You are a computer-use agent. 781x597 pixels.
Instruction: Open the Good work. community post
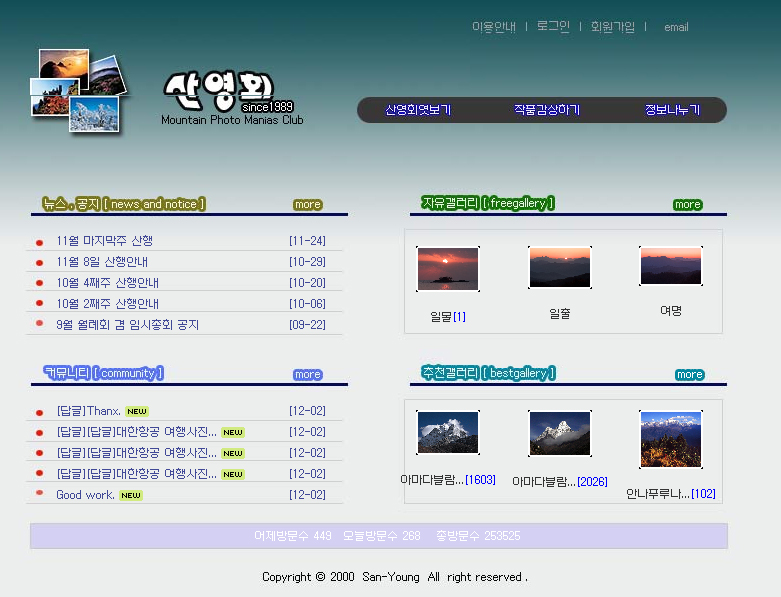click(85, 495)
